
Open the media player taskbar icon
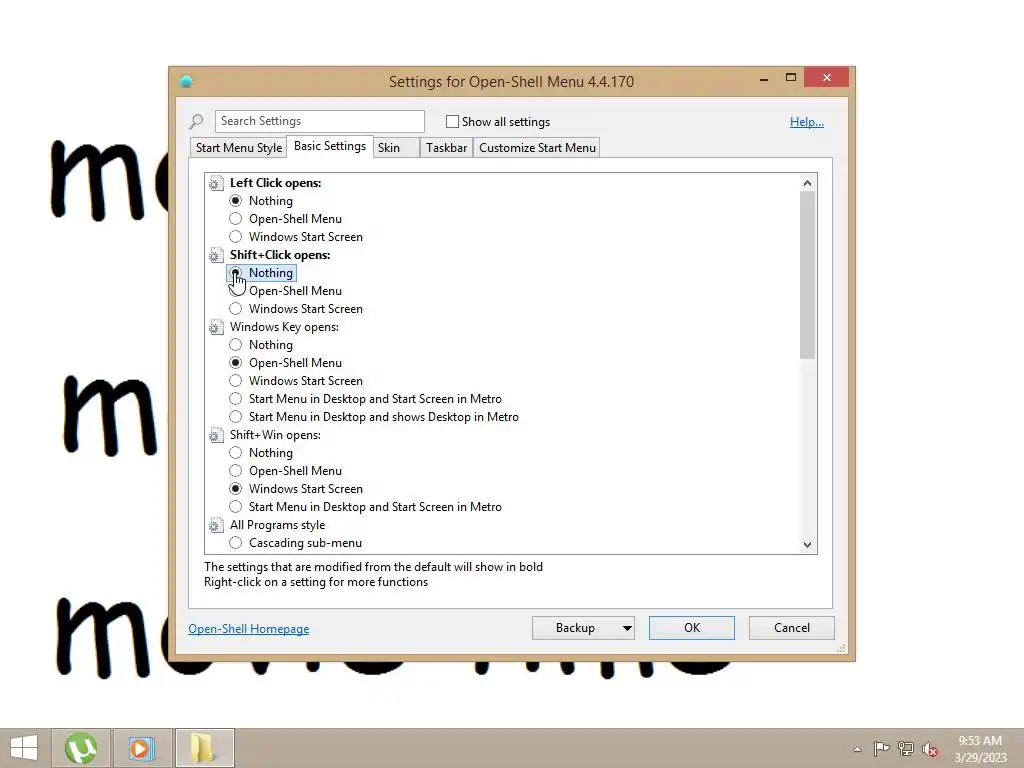pyautogui.click(x=142, y=748)
